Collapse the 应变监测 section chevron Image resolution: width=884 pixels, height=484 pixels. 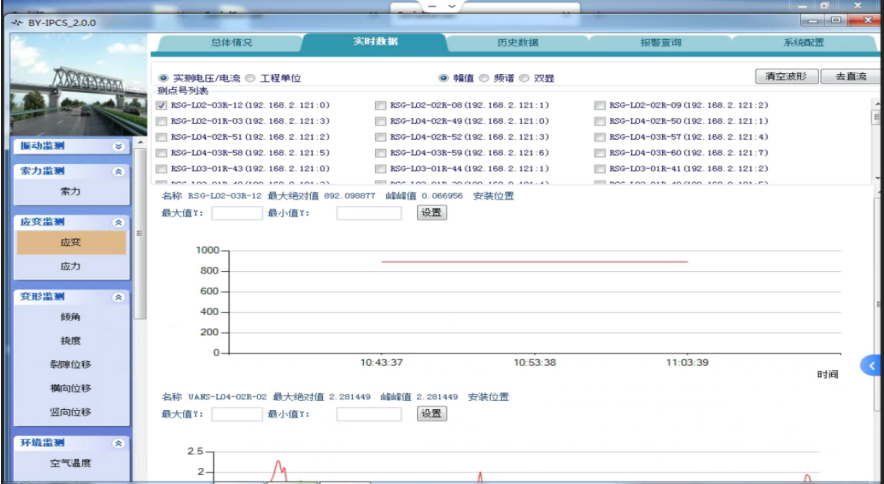pyautogui.click(x=118, y=222)
